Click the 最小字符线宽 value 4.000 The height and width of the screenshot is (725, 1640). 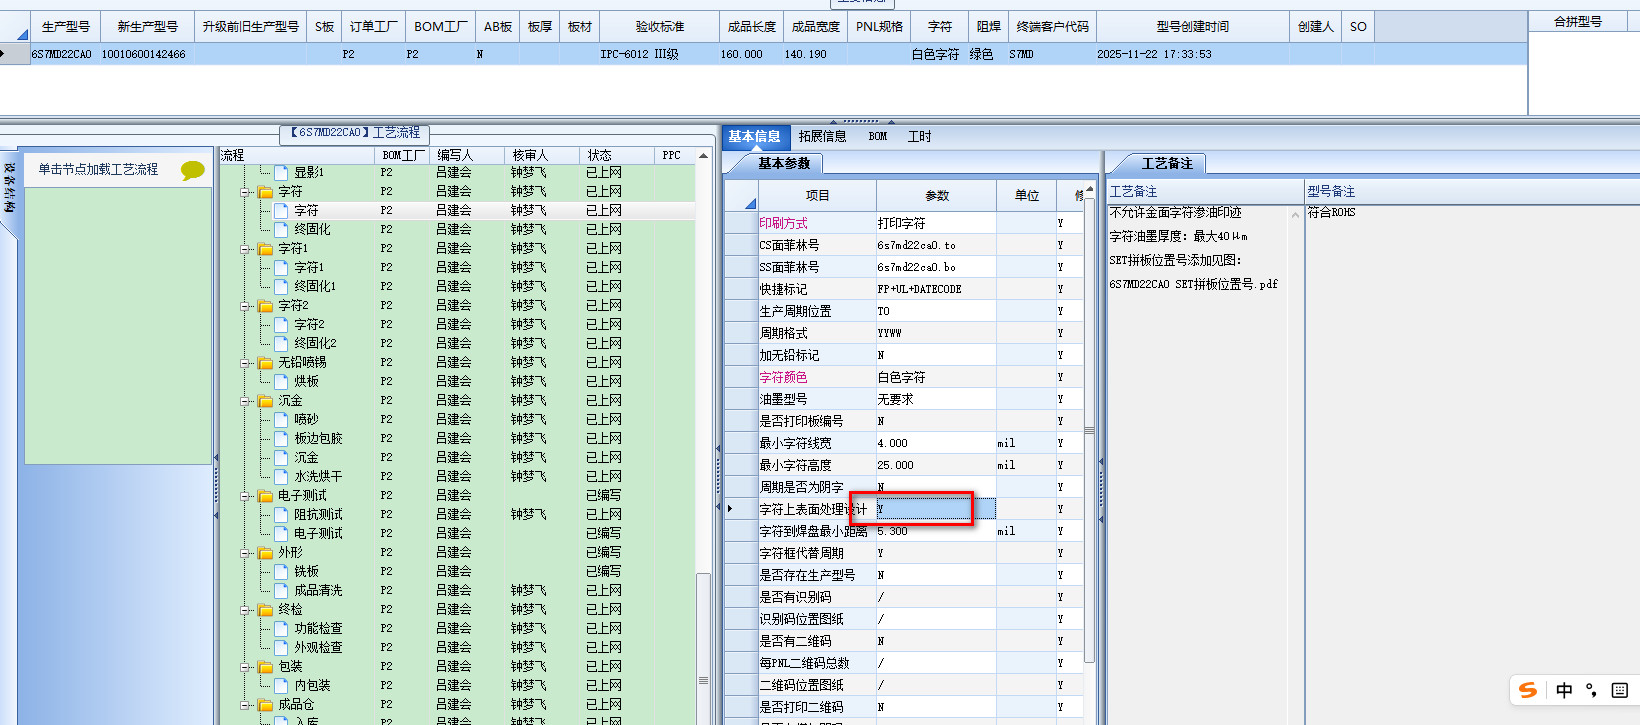[935, 443]
